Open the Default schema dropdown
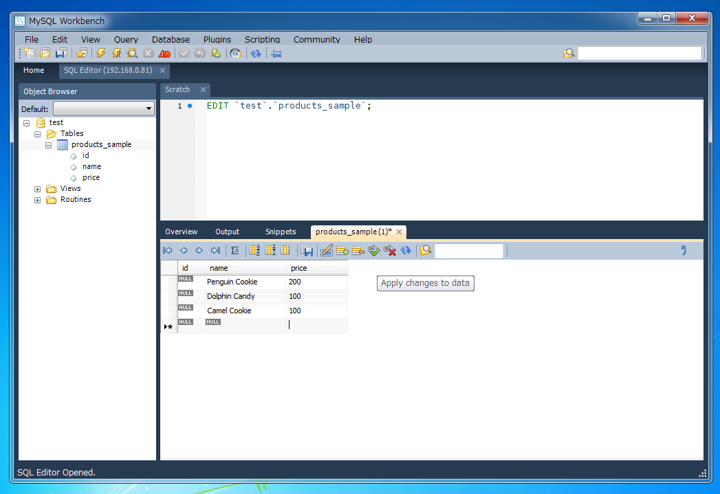 (x=104, y=109)
